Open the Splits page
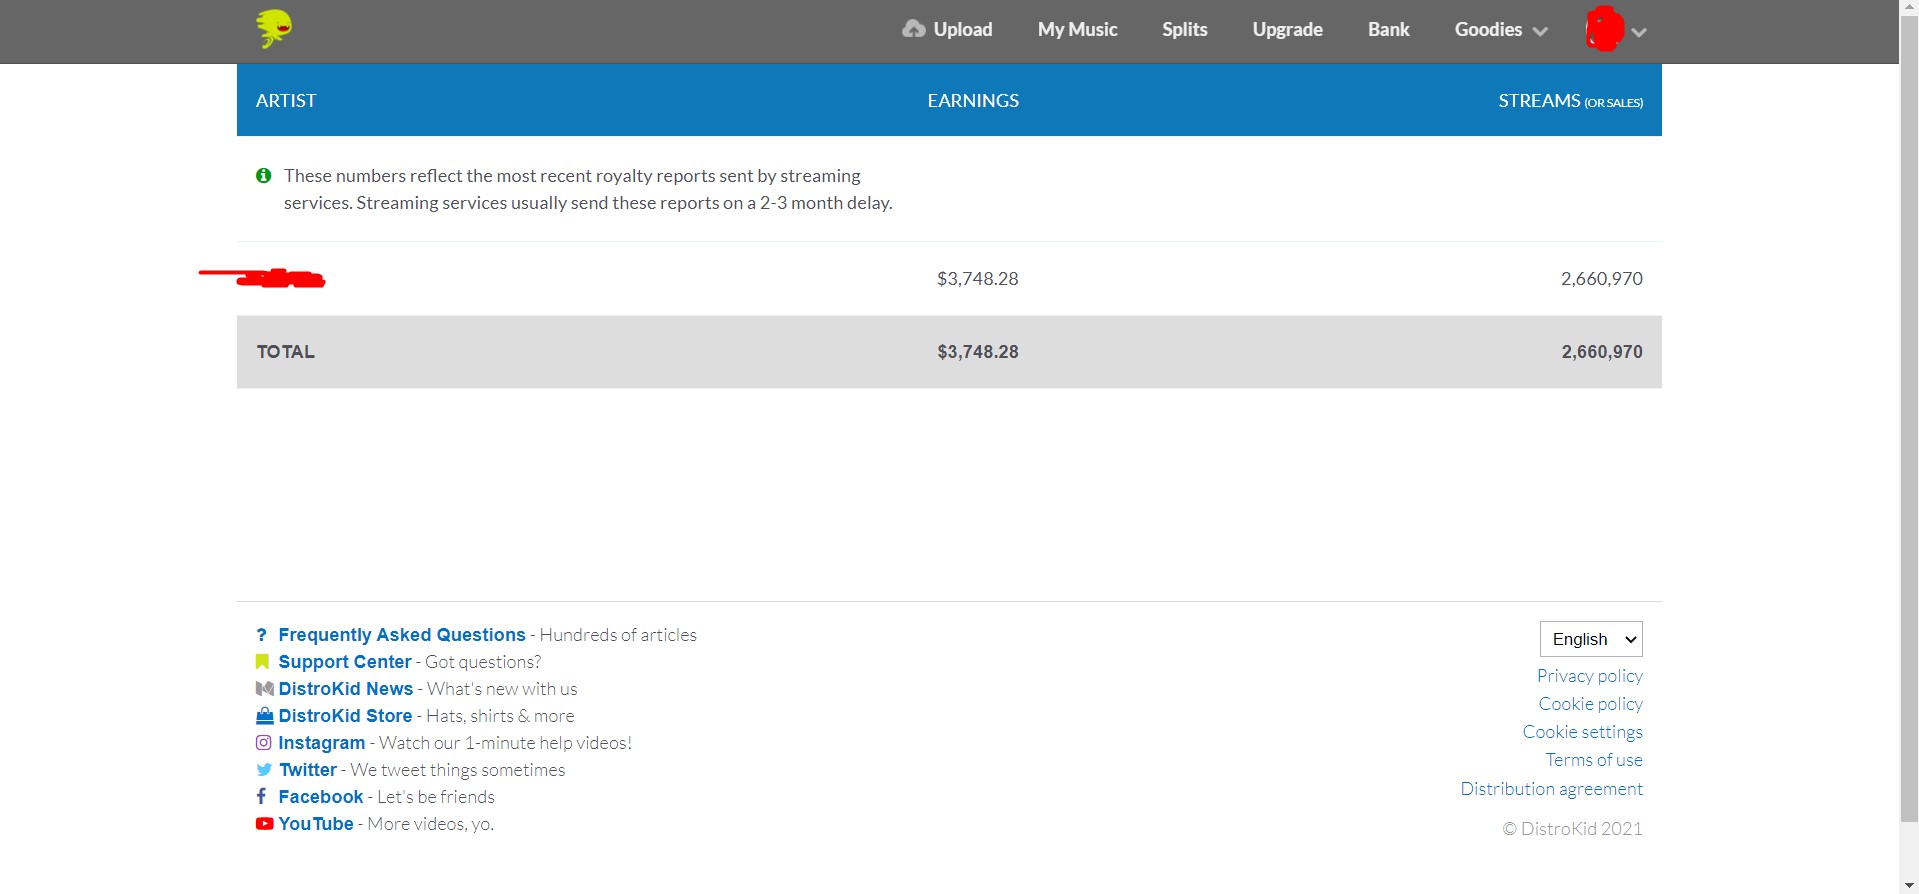This screenshot has height=894, width=1919. coord(1184,30)
